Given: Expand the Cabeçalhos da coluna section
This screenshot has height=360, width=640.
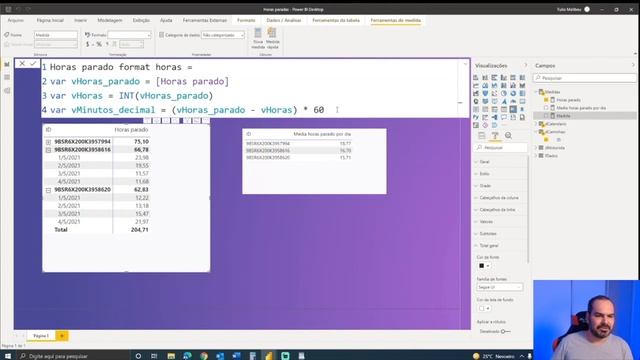Looking at the screenshot, I should pos(496,198).
